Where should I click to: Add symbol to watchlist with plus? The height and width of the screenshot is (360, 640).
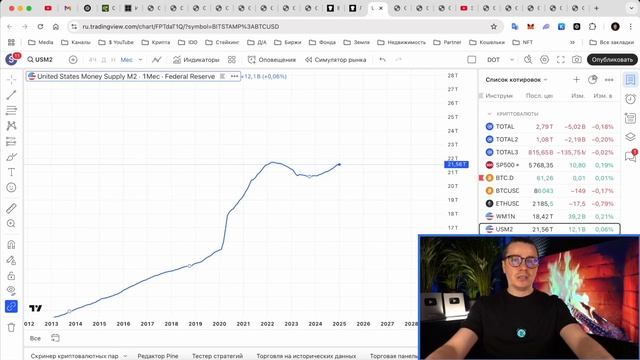tap(576, 80)
